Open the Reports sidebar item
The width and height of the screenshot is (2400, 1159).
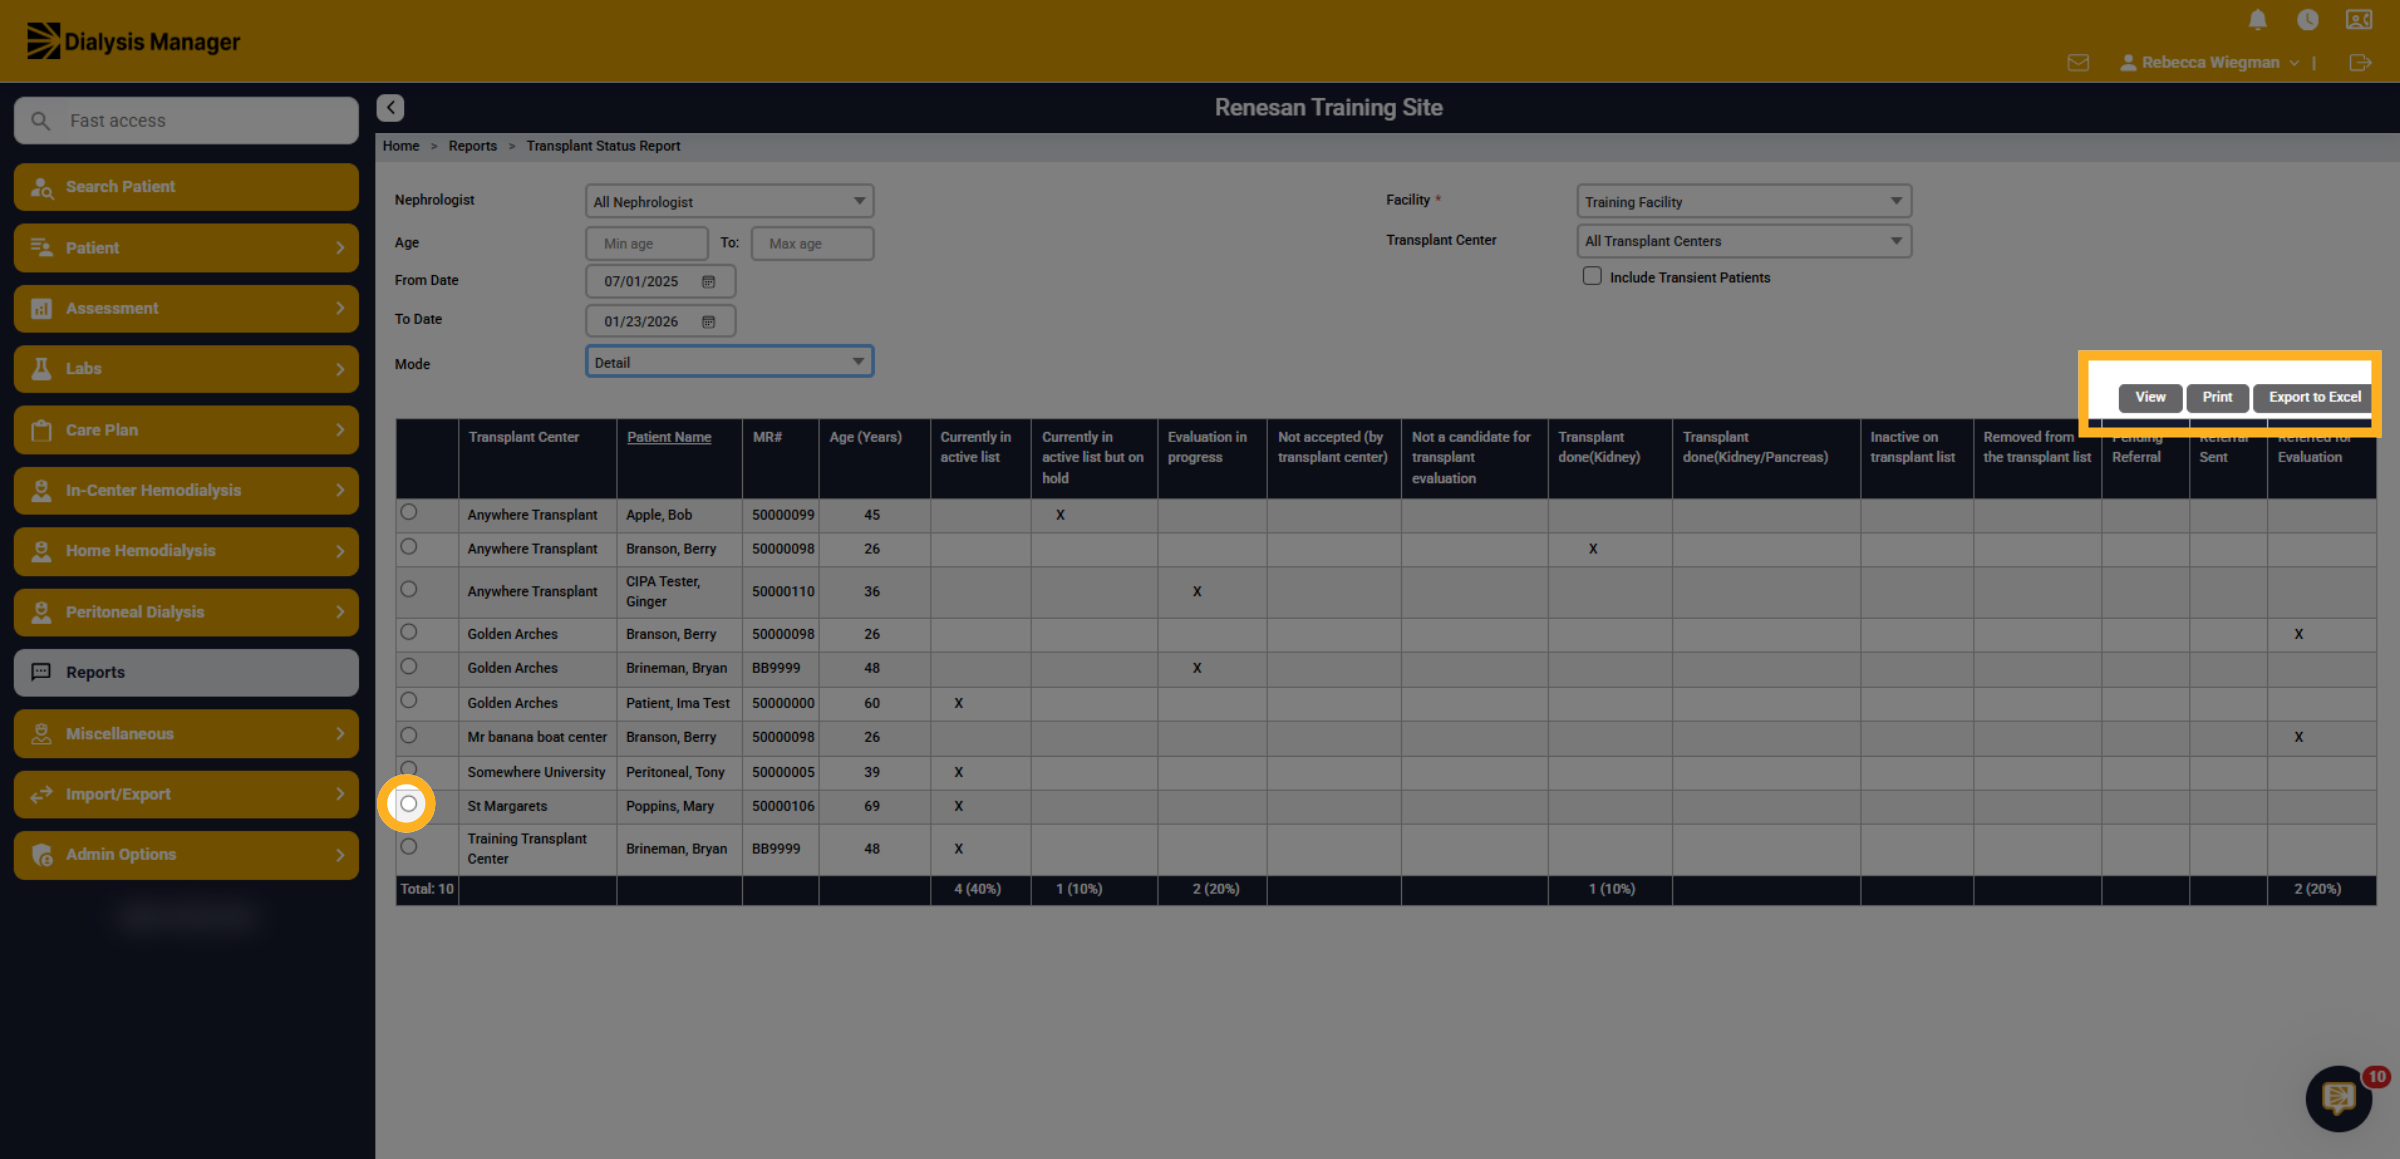tap(186, 673)
